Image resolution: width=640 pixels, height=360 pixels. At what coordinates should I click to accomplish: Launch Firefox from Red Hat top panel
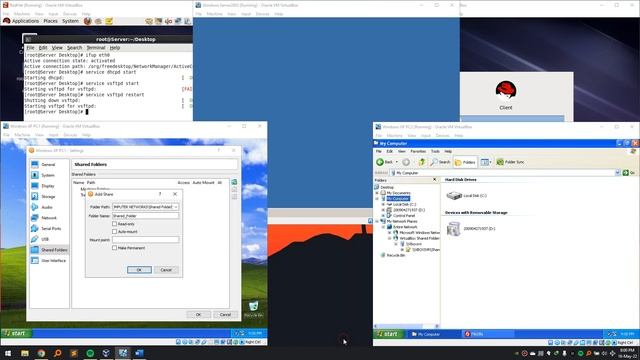point(87,21)
